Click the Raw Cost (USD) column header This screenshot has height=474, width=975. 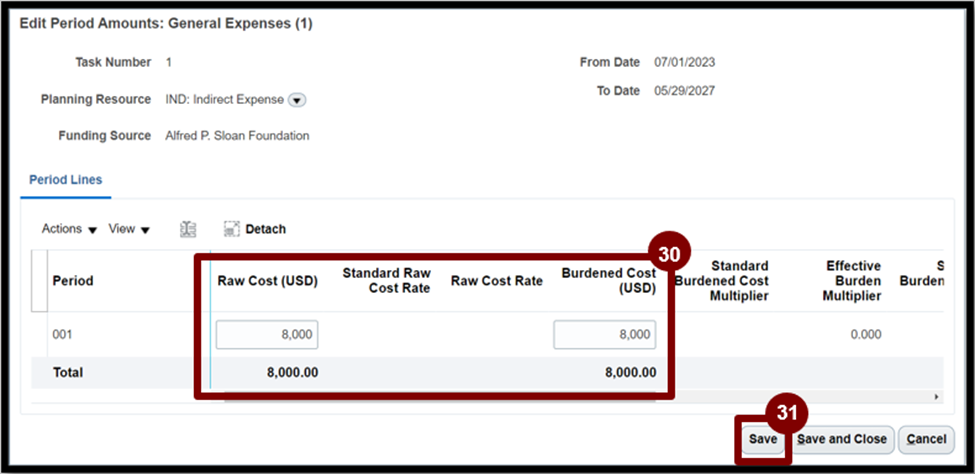(267, 281)
